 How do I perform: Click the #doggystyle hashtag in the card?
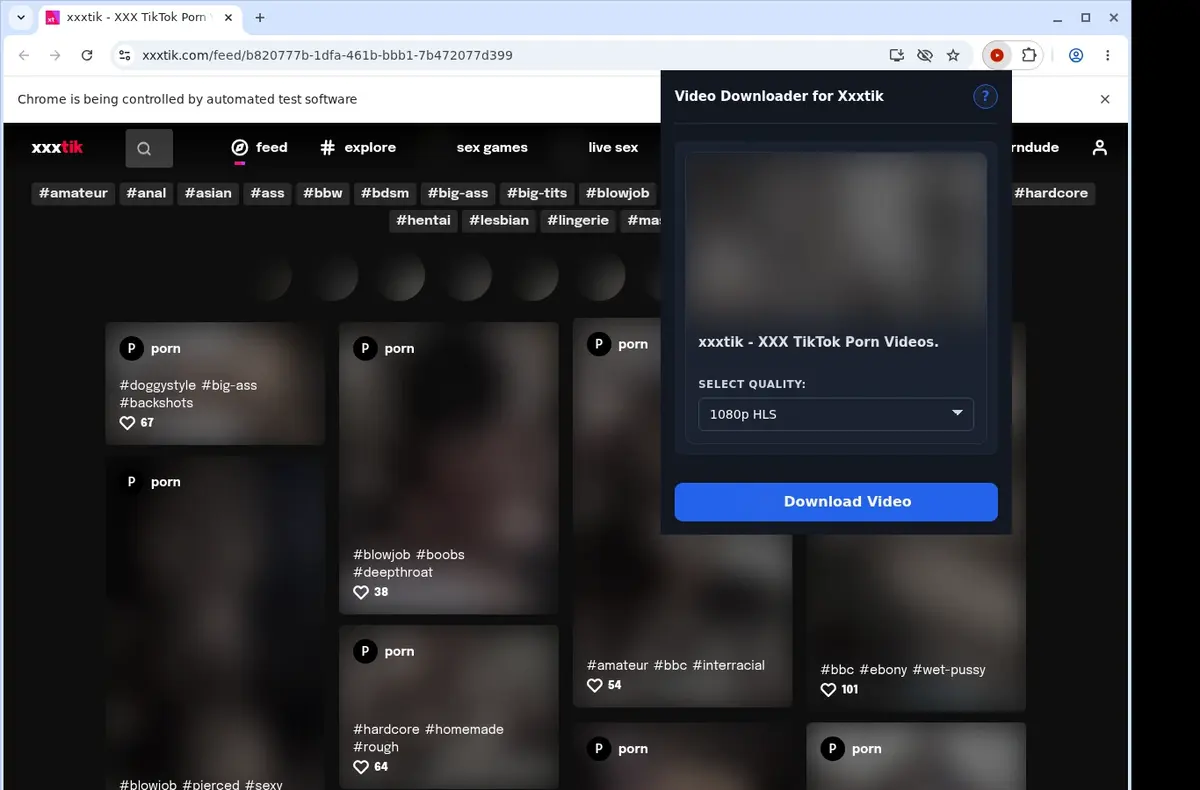pyautogui.click(x=158, y=386)
